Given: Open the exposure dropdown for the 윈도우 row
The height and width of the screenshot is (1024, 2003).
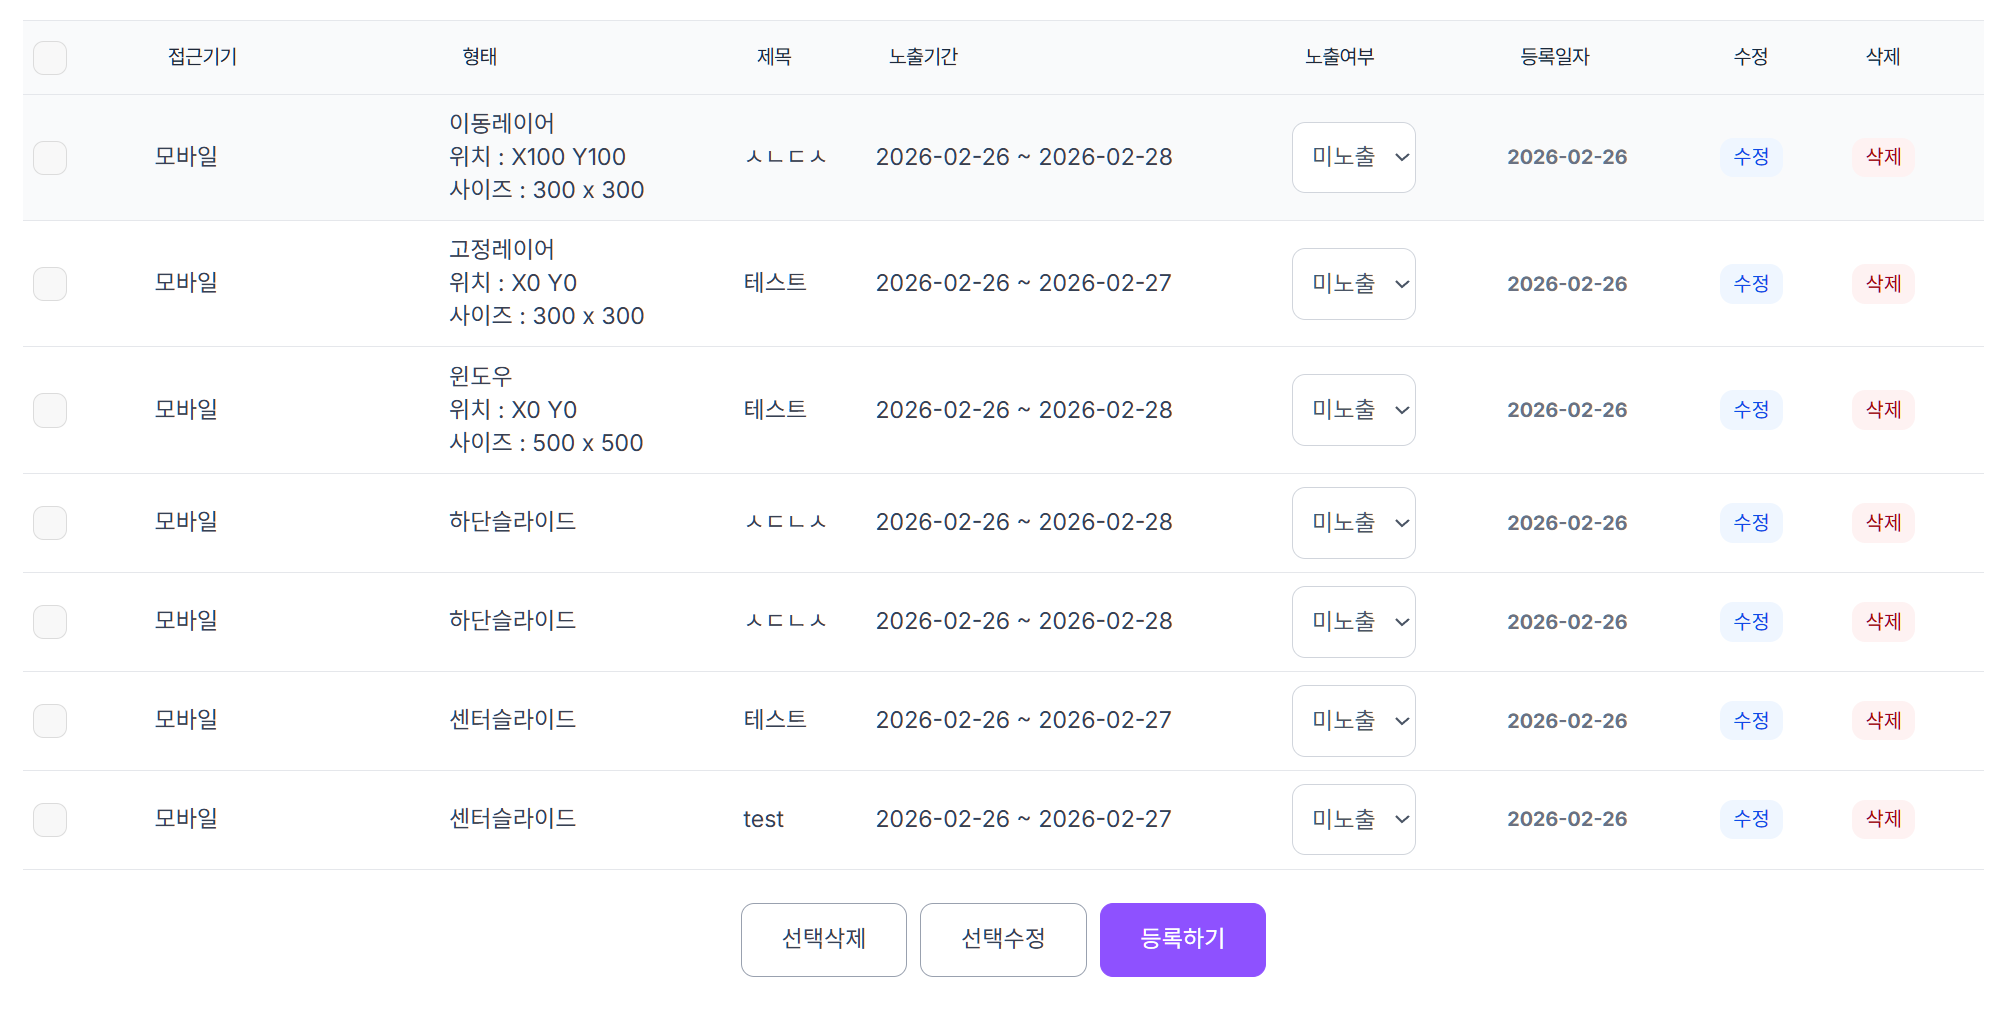Looking at the screenshot, I should point(1353,409).
